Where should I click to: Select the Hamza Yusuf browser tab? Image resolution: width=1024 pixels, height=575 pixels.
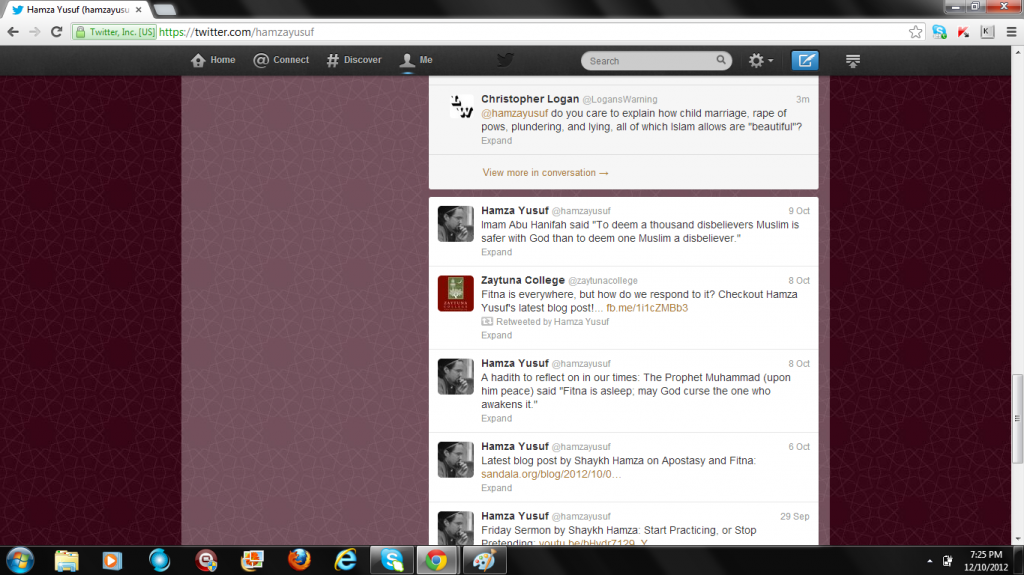[x=76, y=10]
